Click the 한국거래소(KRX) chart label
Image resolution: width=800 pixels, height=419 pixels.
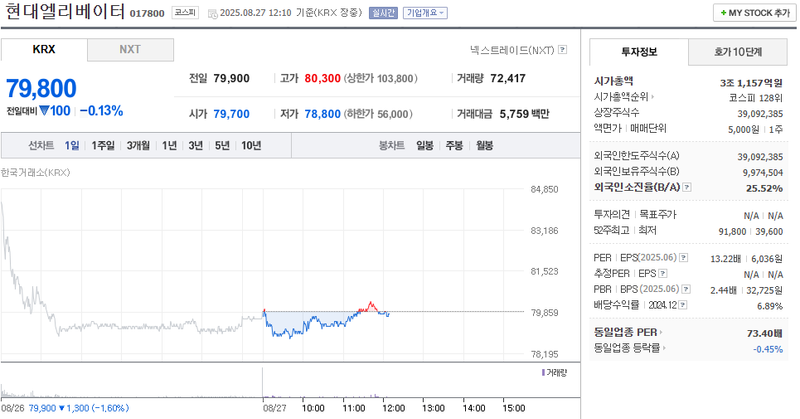(35, 172)
